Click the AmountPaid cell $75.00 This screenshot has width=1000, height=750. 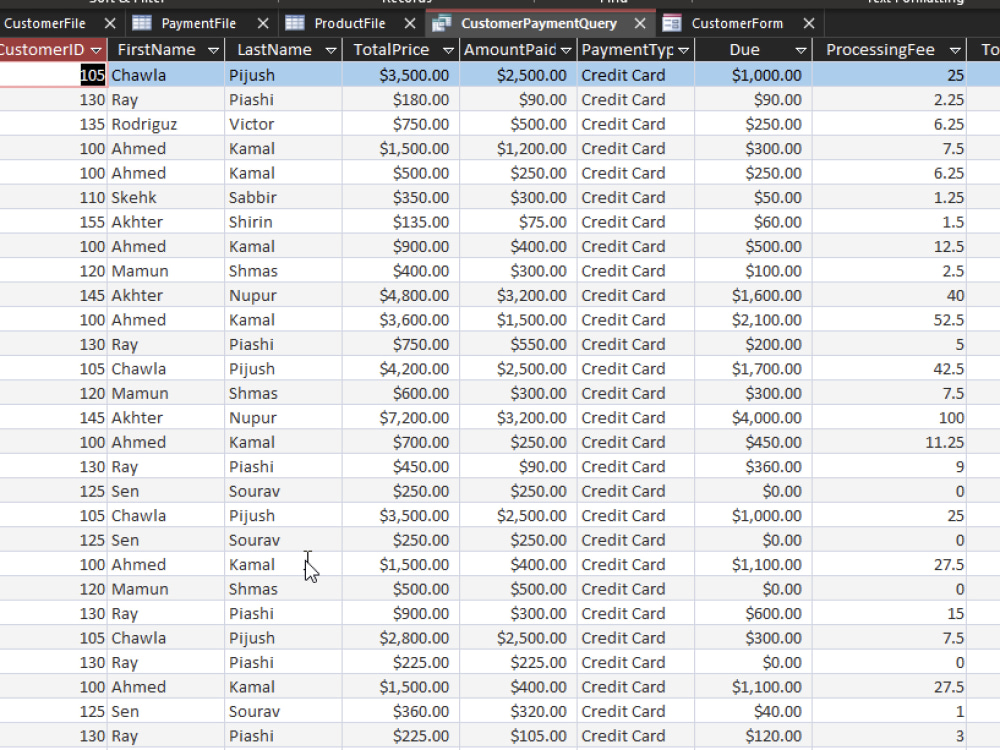(x=518, y=222)
